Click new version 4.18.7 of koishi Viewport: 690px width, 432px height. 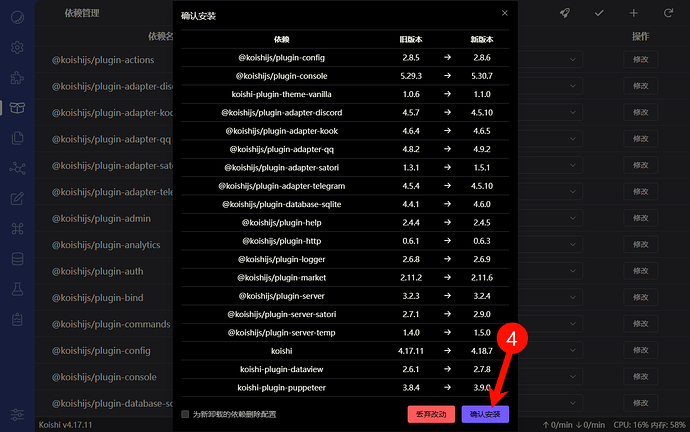(x=482, y=351)
